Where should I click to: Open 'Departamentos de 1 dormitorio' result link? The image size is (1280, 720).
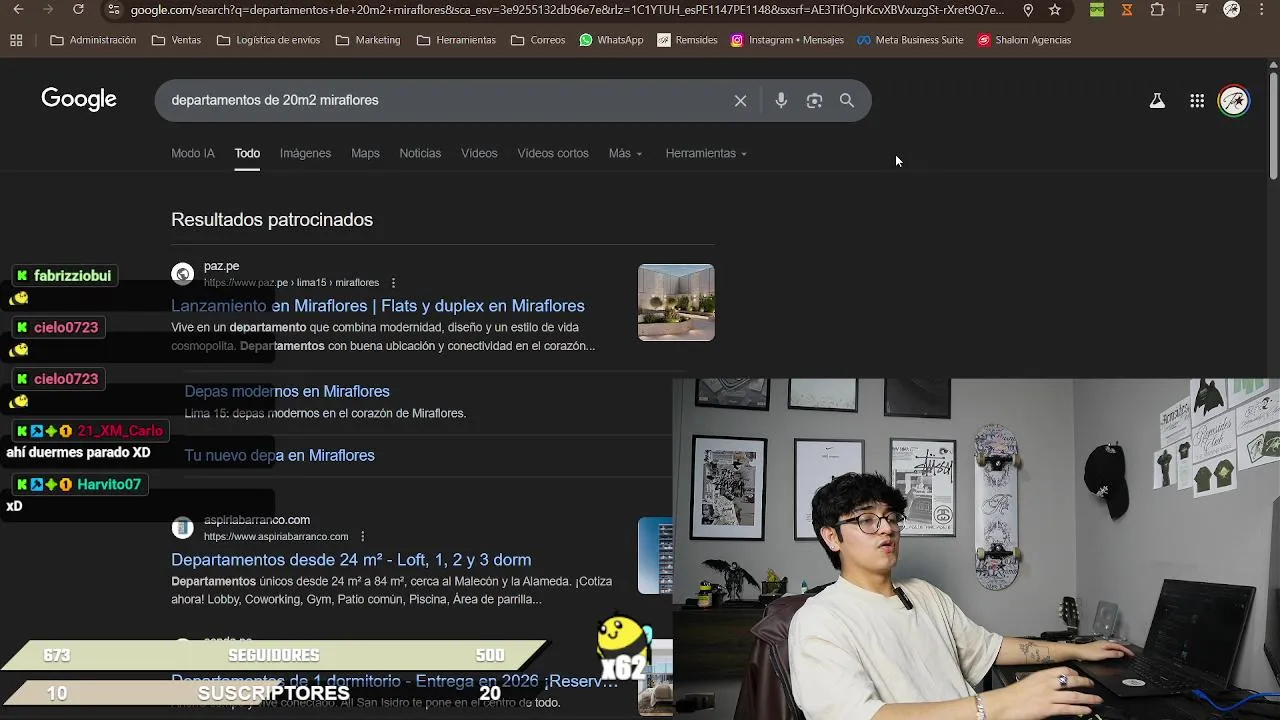(394, 681)
